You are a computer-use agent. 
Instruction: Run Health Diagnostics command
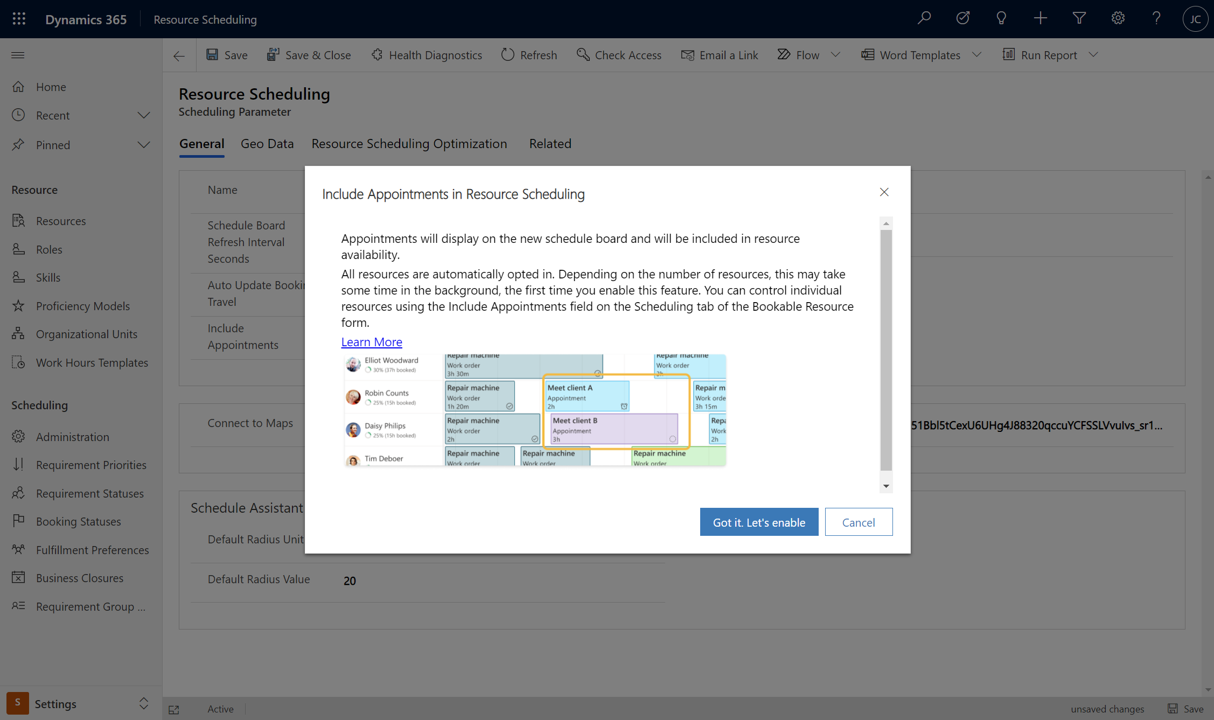[x=426, y=55]
